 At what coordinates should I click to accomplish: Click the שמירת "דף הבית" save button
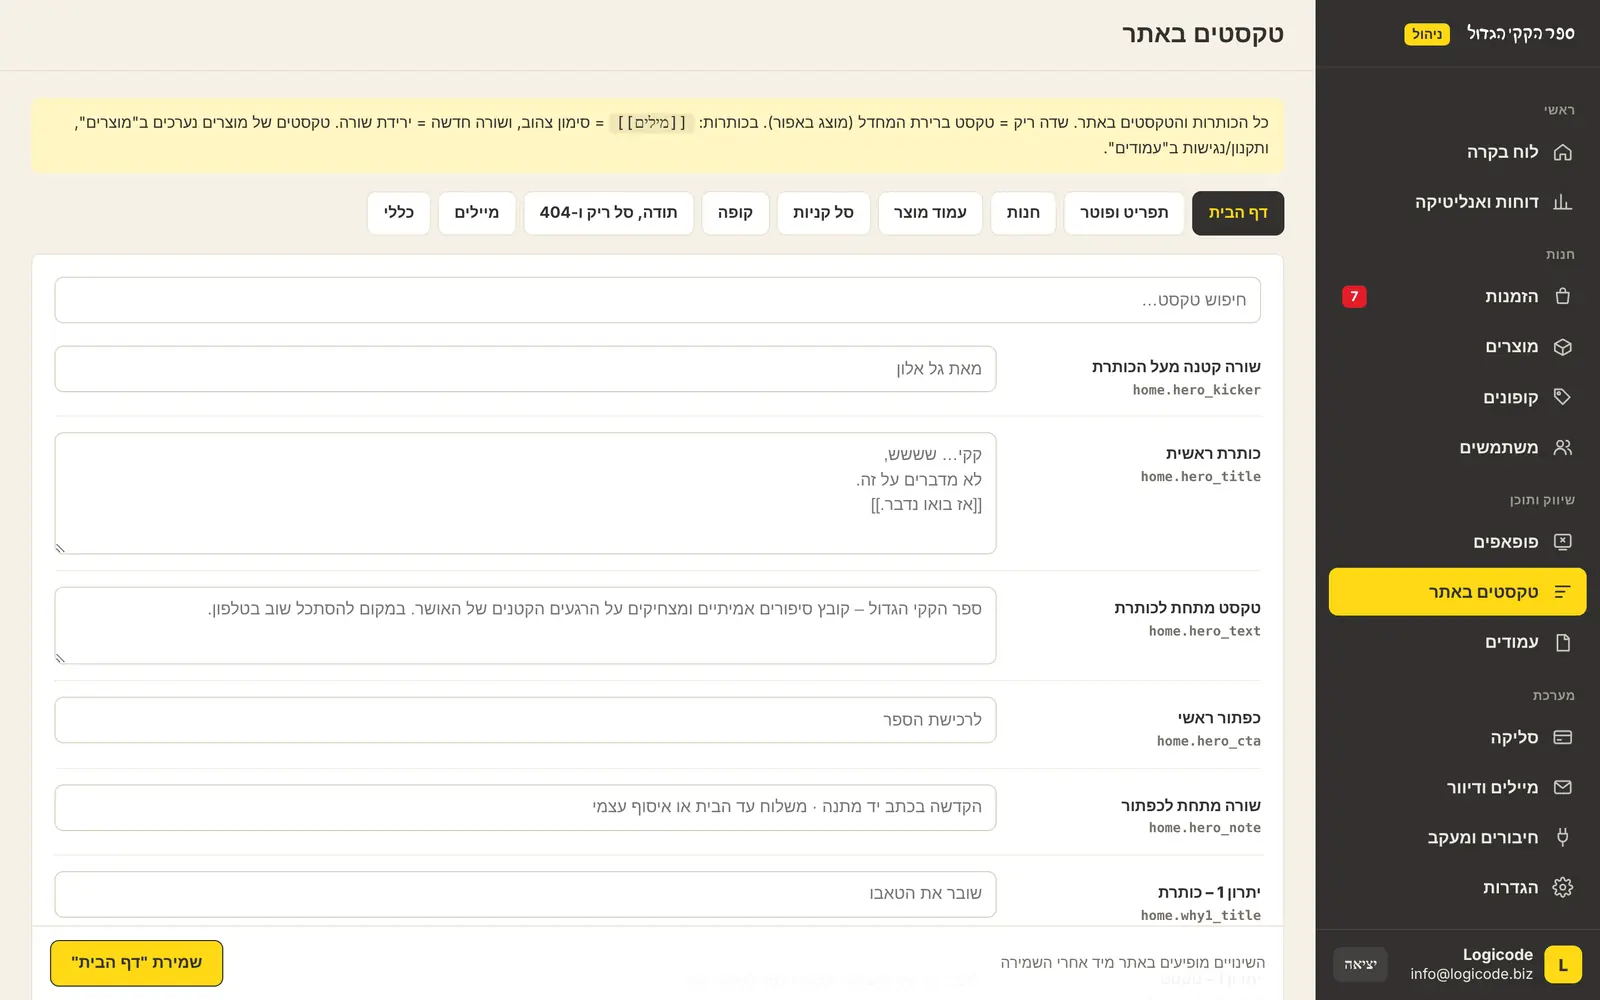coord(137,963)
